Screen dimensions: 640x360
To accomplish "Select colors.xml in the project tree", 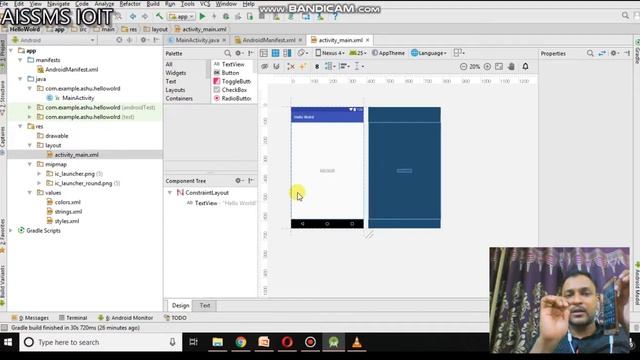I will [64, 202].
